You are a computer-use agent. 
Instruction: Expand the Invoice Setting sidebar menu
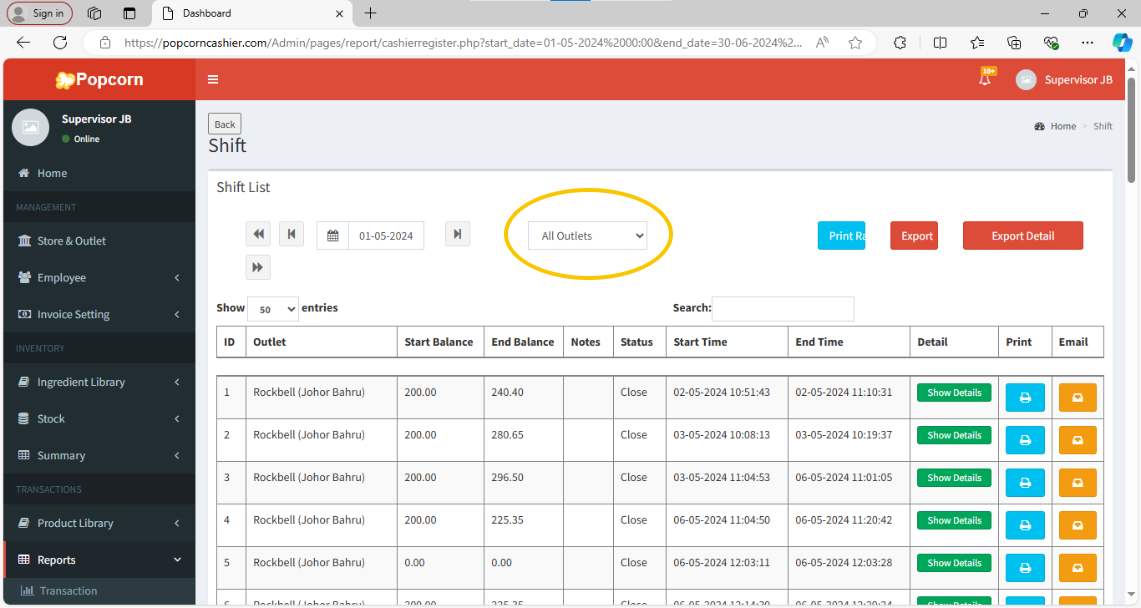[x=99, y=314]
